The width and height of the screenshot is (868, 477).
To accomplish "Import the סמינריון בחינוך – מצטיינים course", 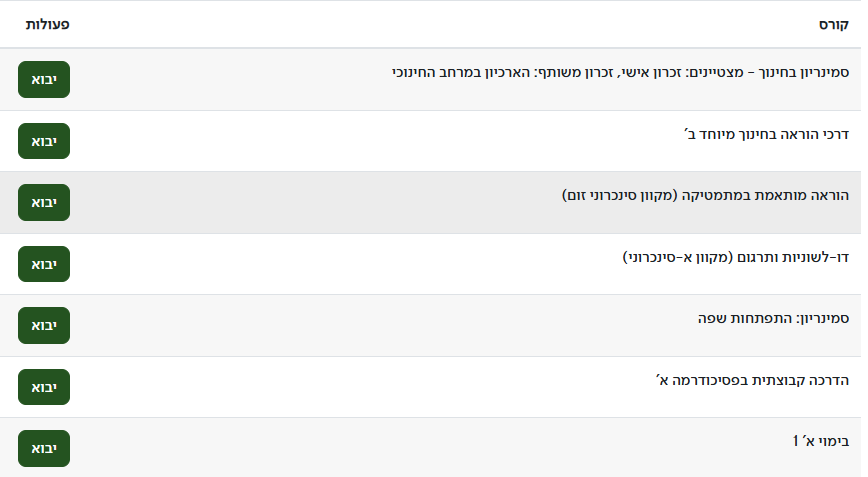I will tap(44, 79).
